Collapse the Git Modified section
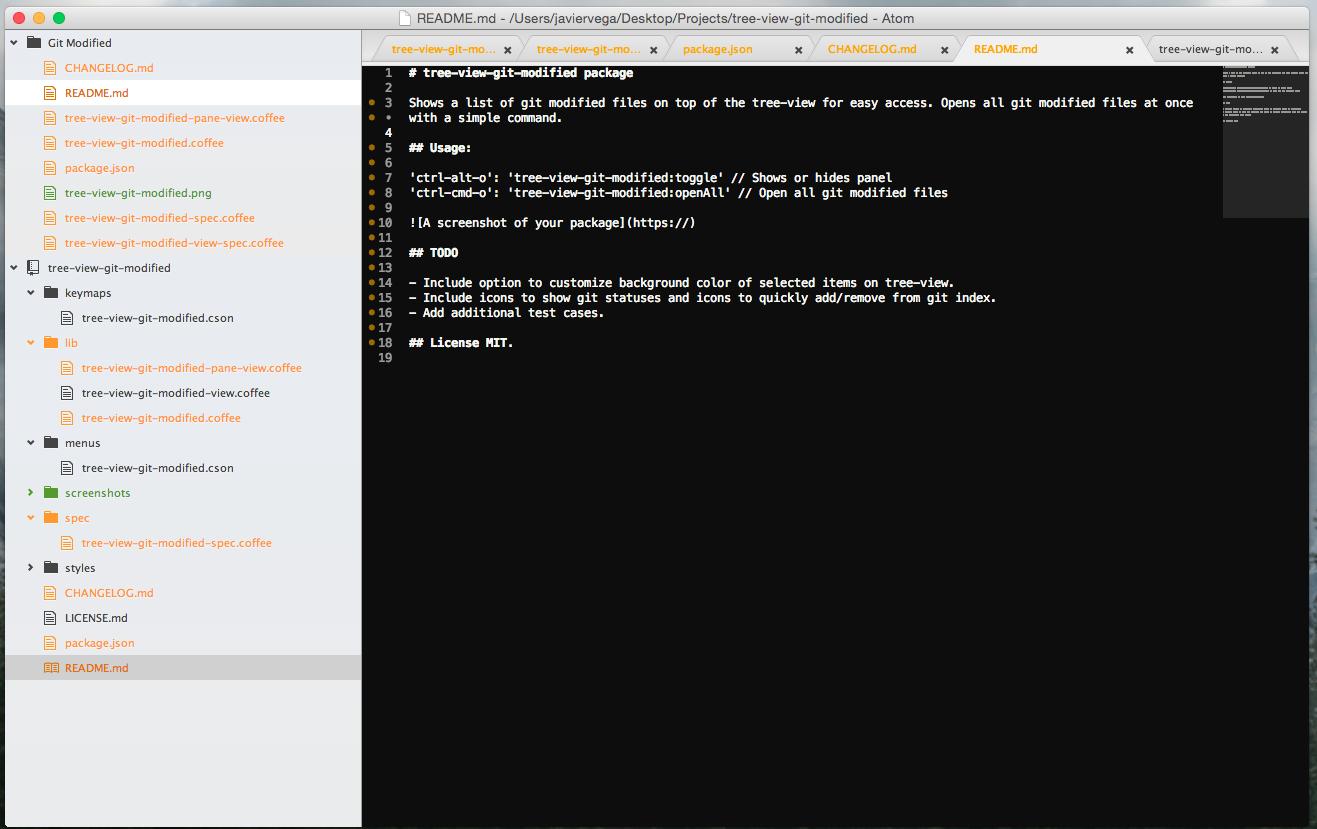1317x829 pixels. coord(14,43)
